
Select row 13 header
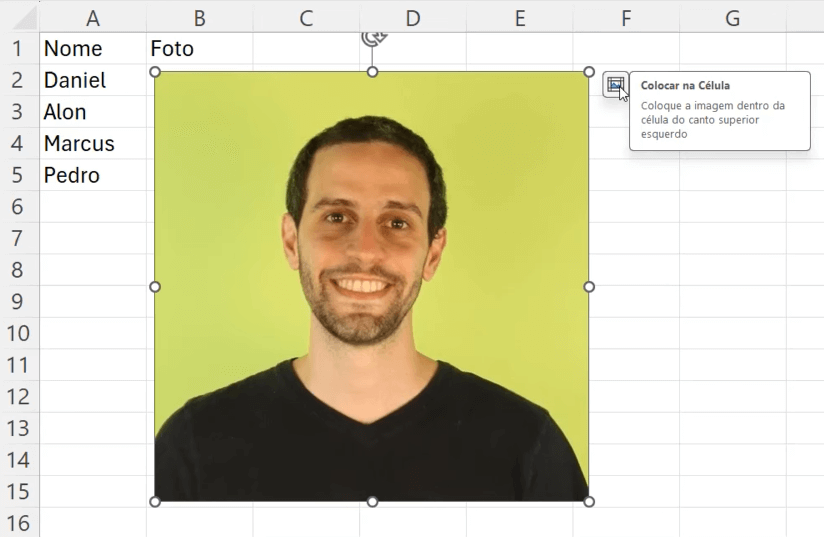(x=19, y=428)
